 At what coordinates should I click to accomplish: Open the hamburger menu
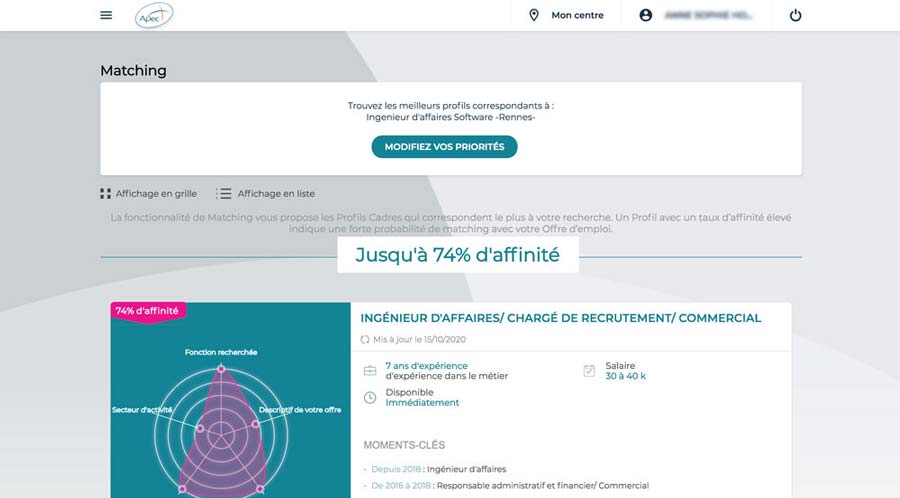click(x=106, y=15)
